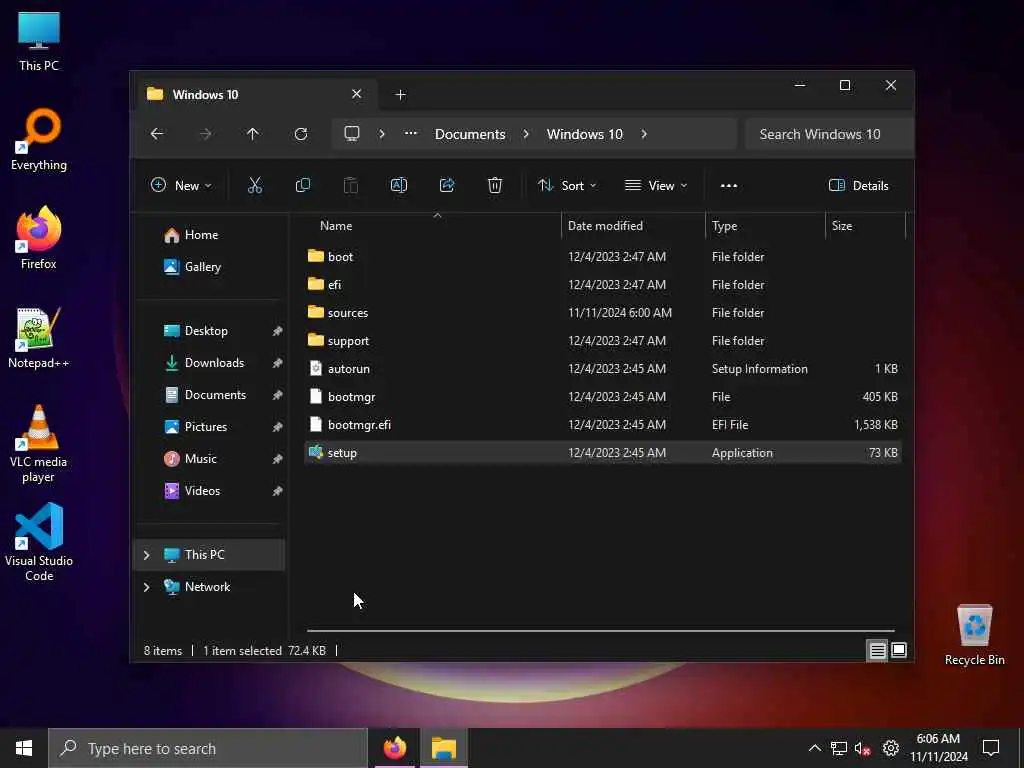Image resolution: width=1024 pixels, height=768 pixels.
Task: Open Firefox desktop shortcut
Action: pyautogui.click(x=39, y=238)
